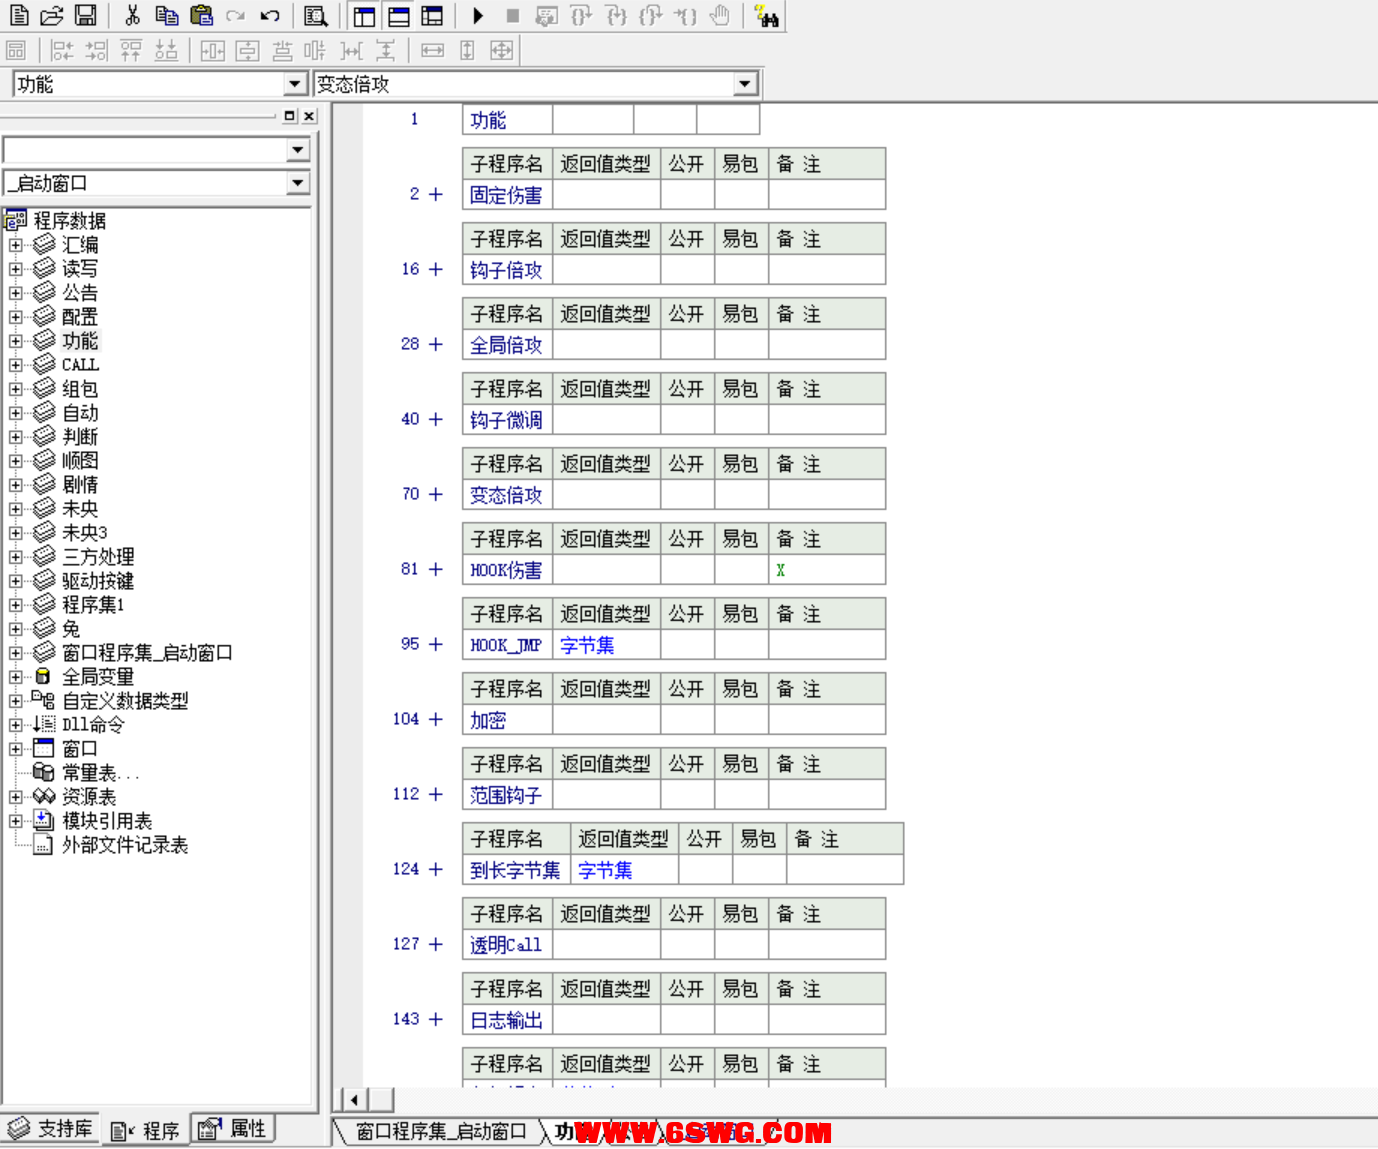Image resolution: width=1378 pixels, height=1149 pixels.
Task: Switch to the 支持库 tab
Action: [52, 1129]
